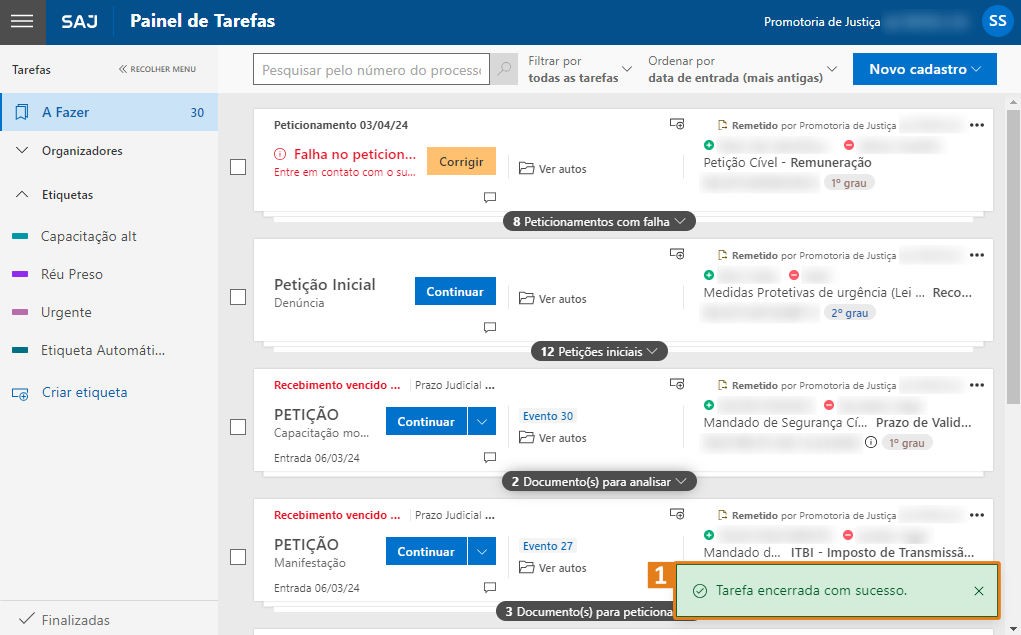Image resolution: width=1021 pixels, height=635 pixels.
Task: Check the Manifestação petition card checkbox
Action: [237, 557]
